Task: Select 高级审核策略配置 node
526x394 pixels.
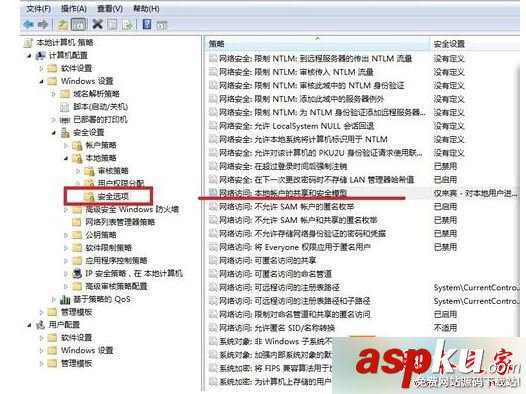Action: (116, 286)
